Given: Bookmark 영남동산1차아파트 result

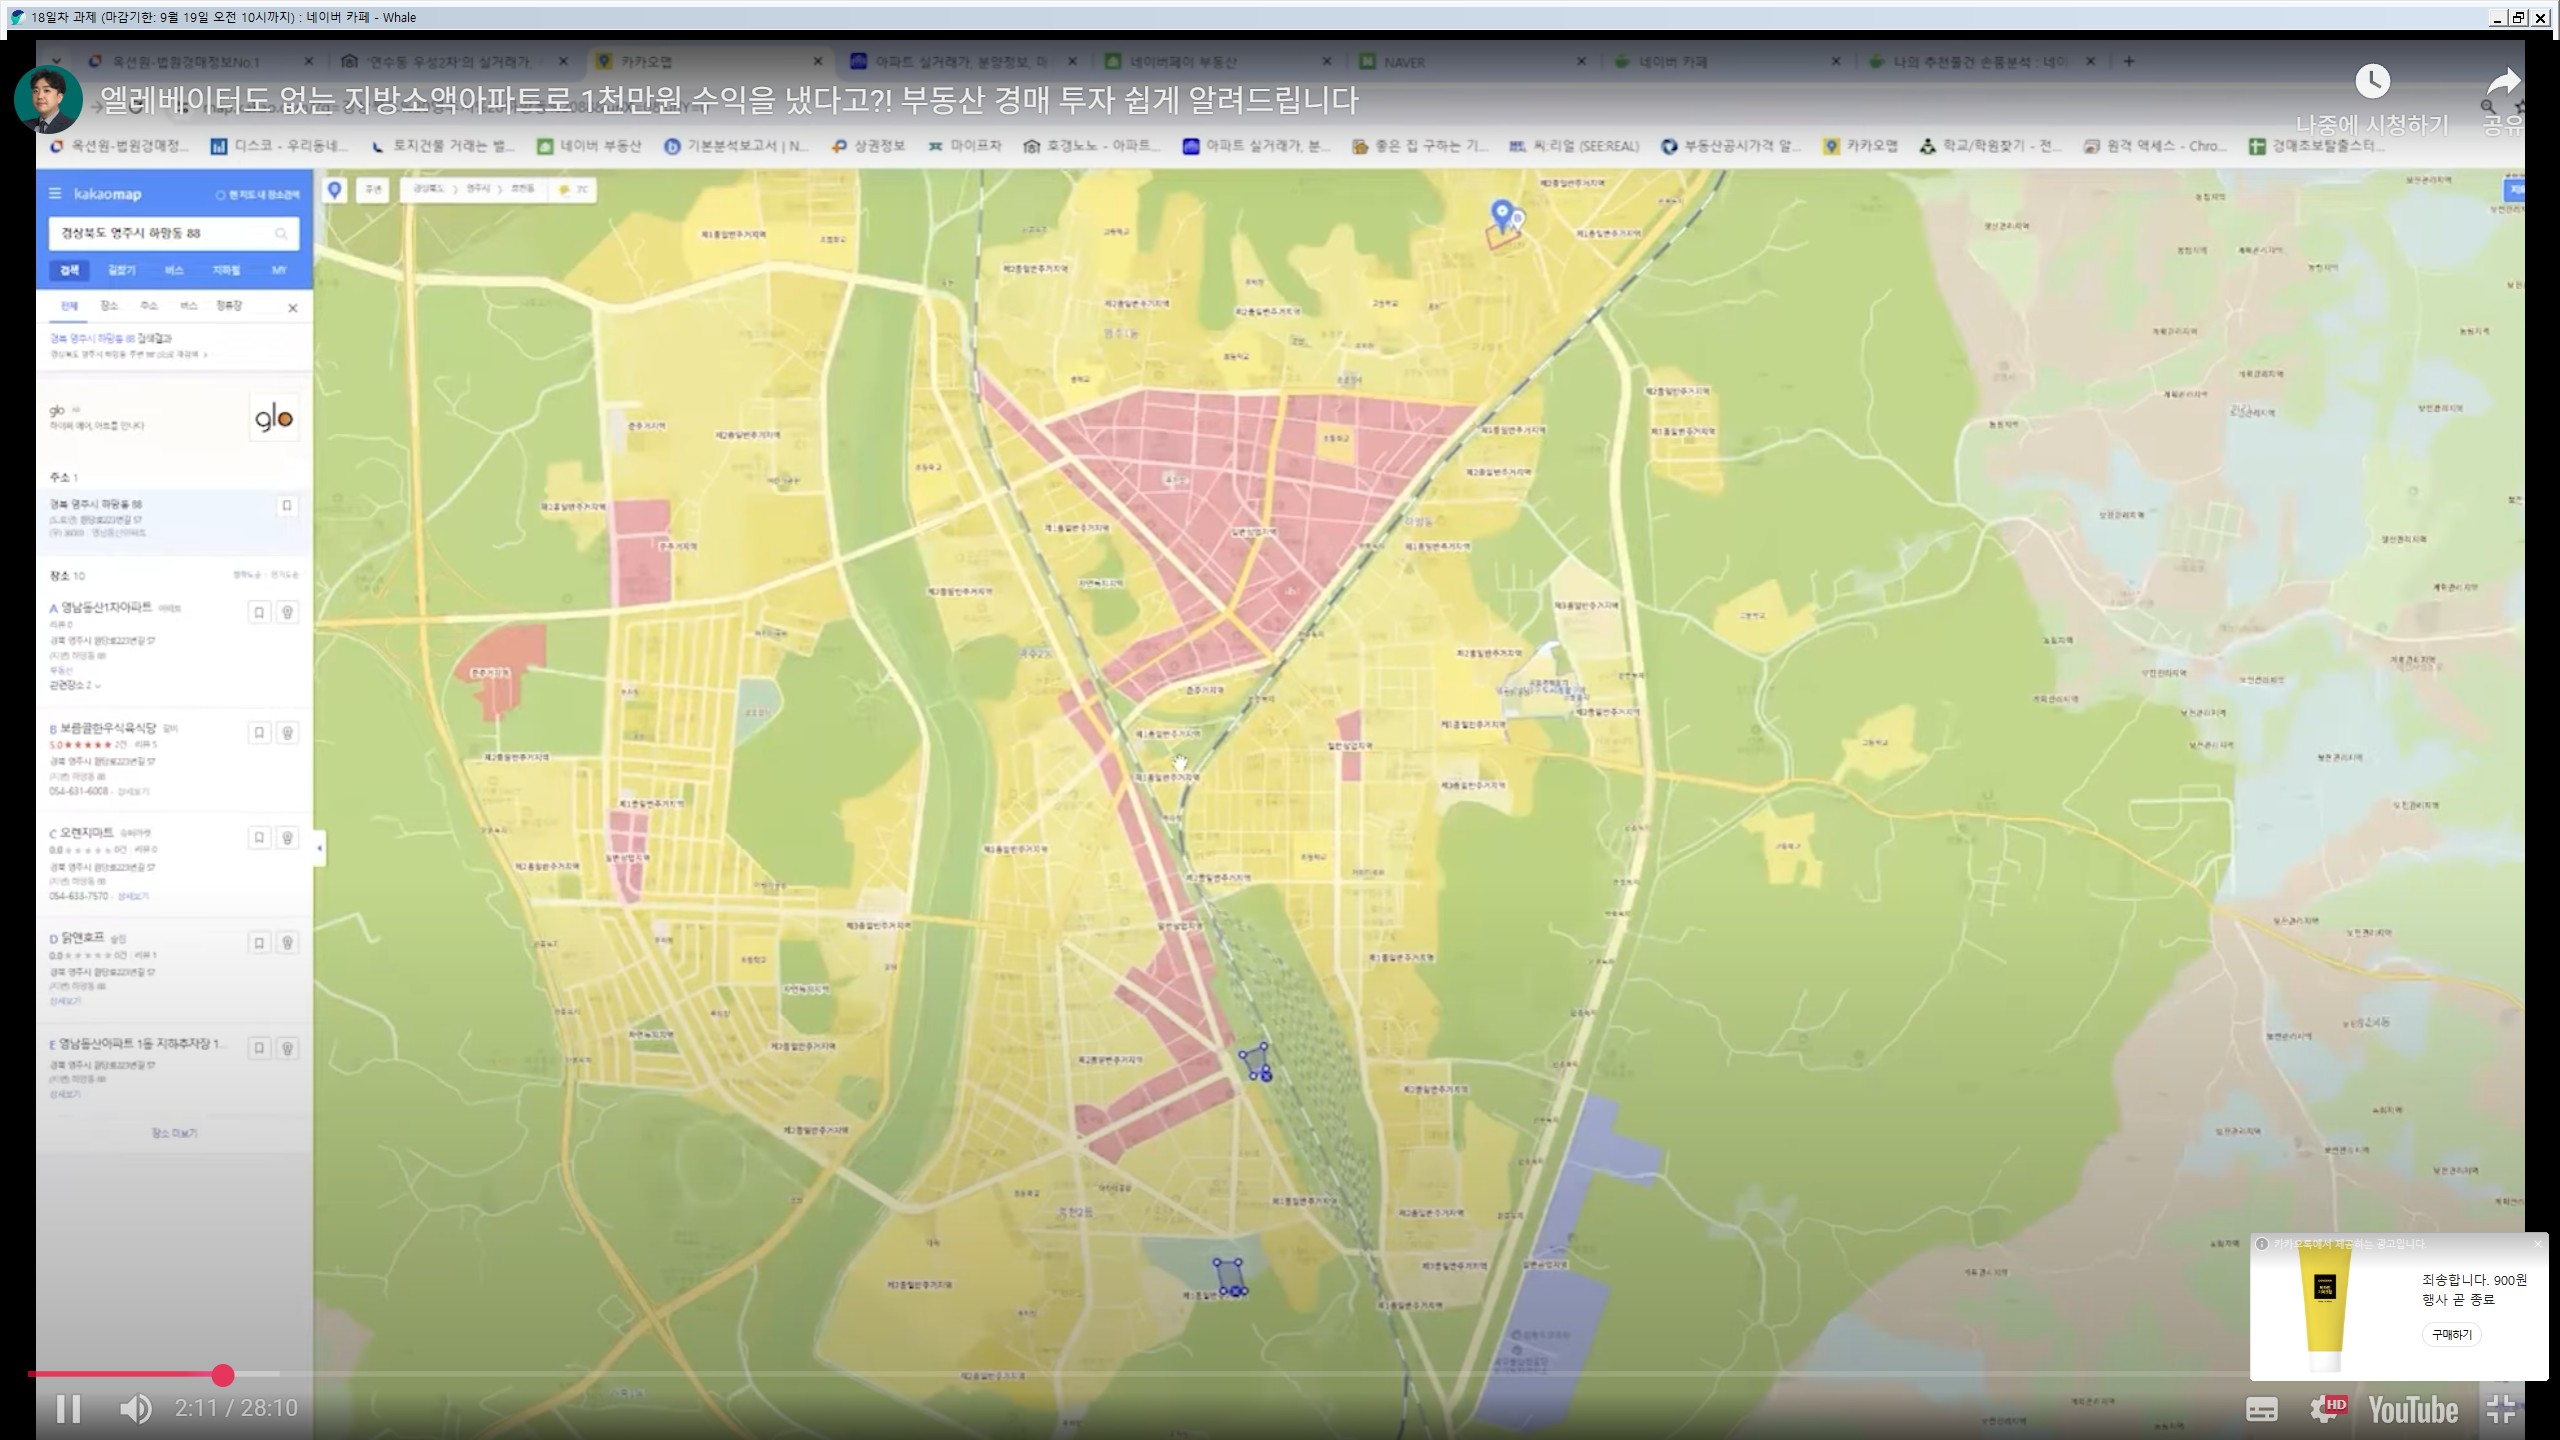Looking at the screenshot, I should 259,612.
